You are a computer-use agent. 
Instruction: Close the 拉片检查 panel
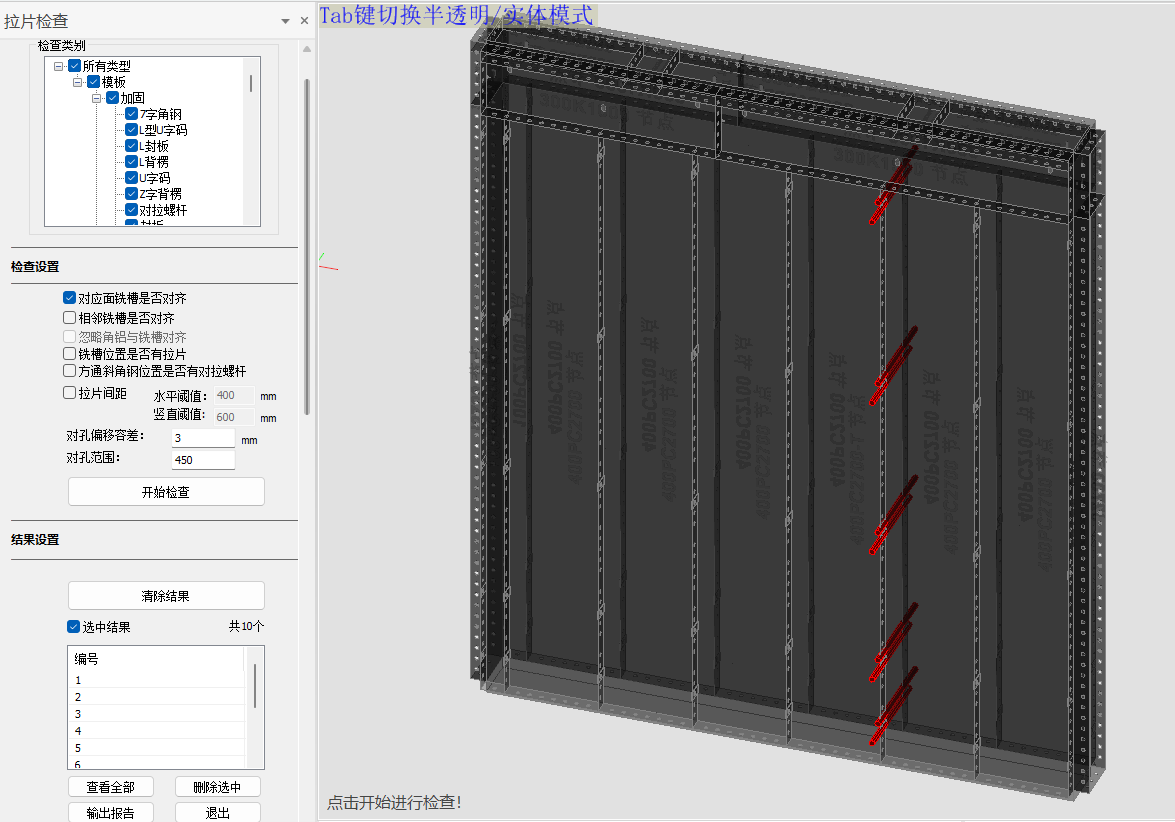point(304,21)
